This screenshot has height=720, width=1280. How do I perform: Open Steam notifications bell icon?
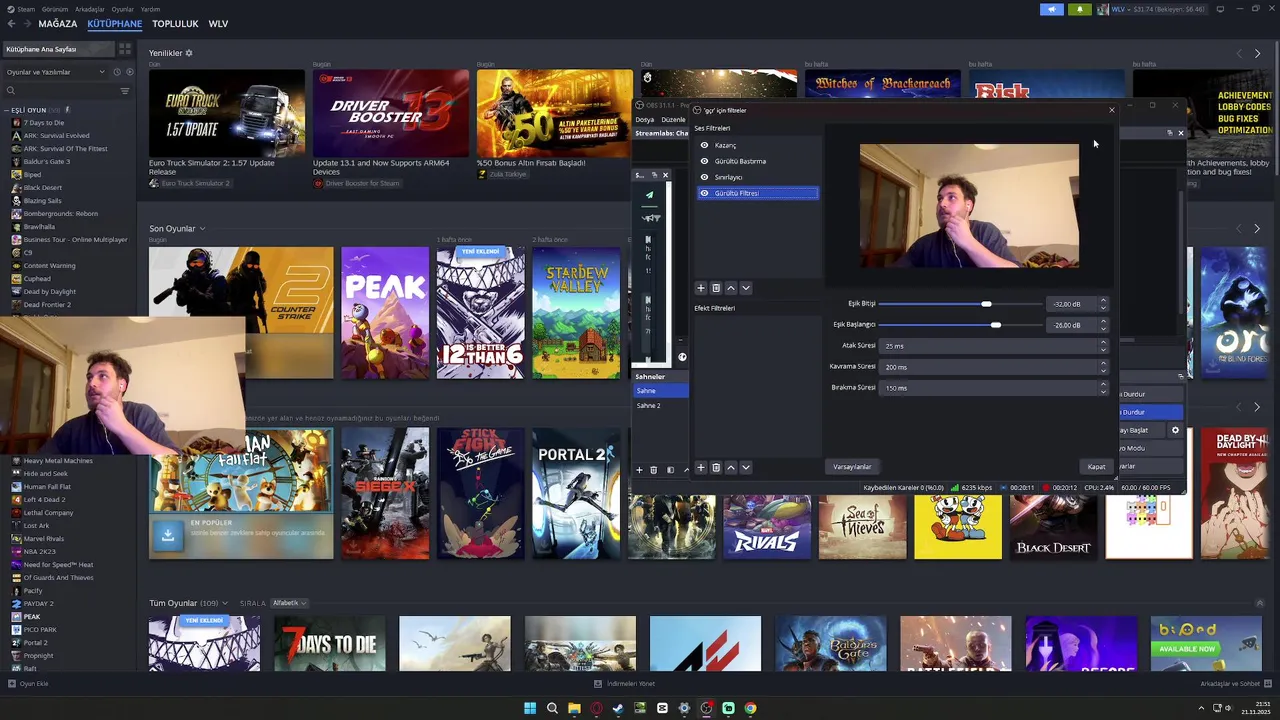click(1079, 9)
